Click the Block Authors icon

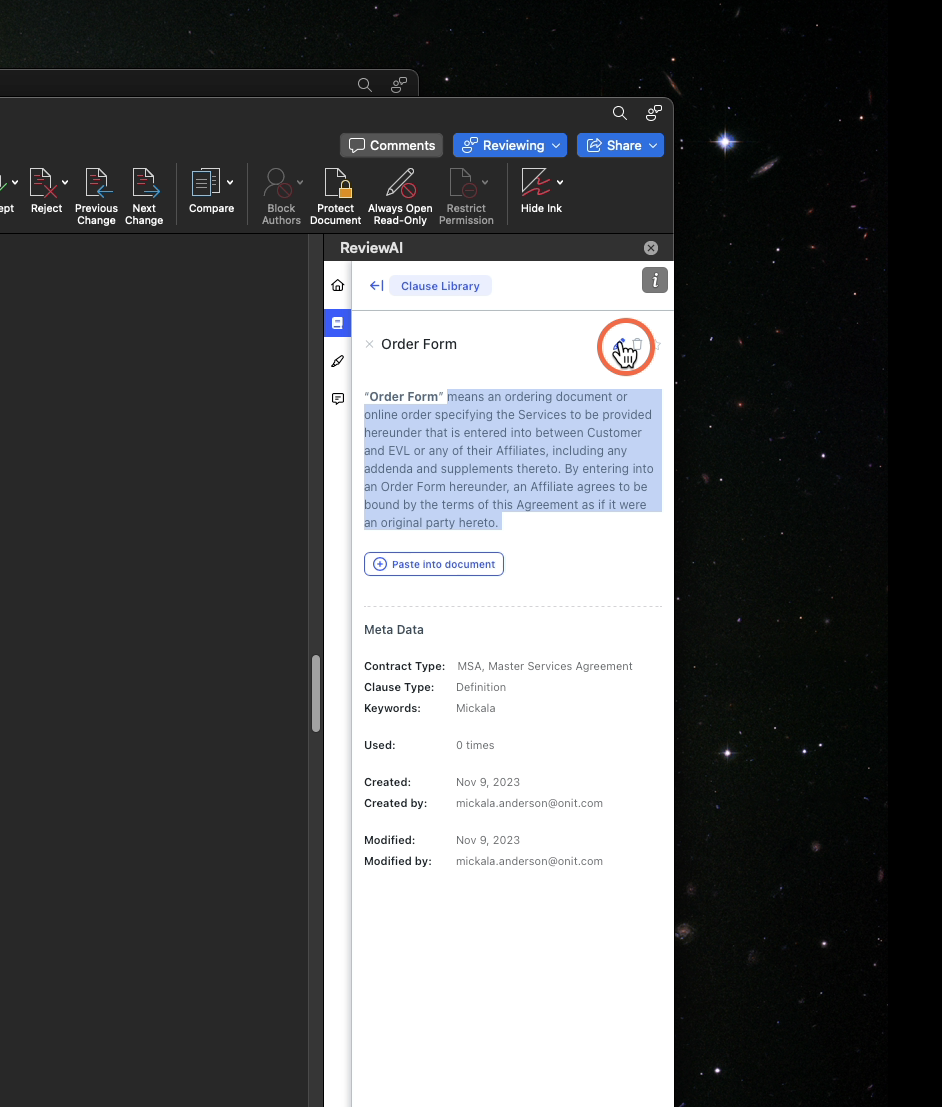[x=277, y=183]
